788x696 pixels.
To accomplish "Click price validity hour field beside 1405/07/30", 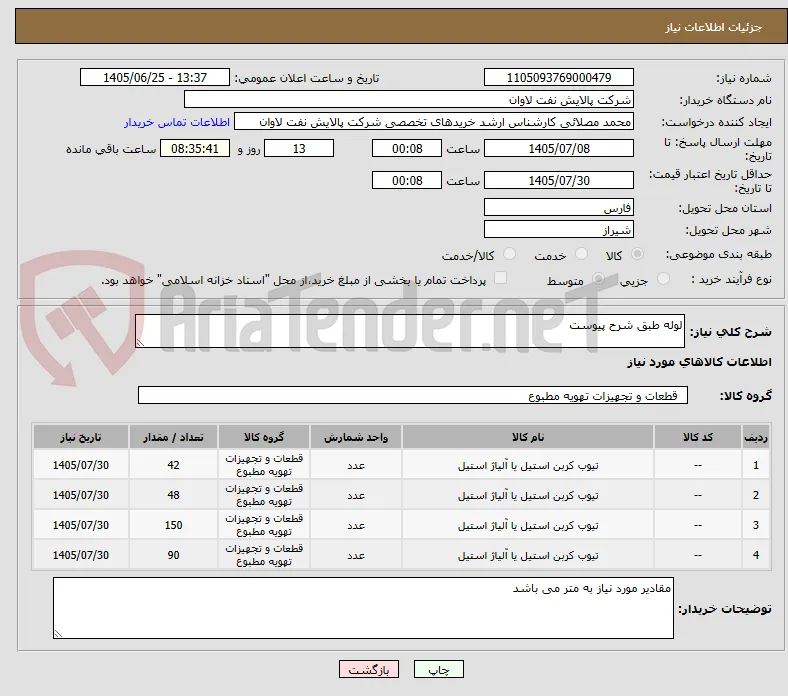I will [407, 180].
